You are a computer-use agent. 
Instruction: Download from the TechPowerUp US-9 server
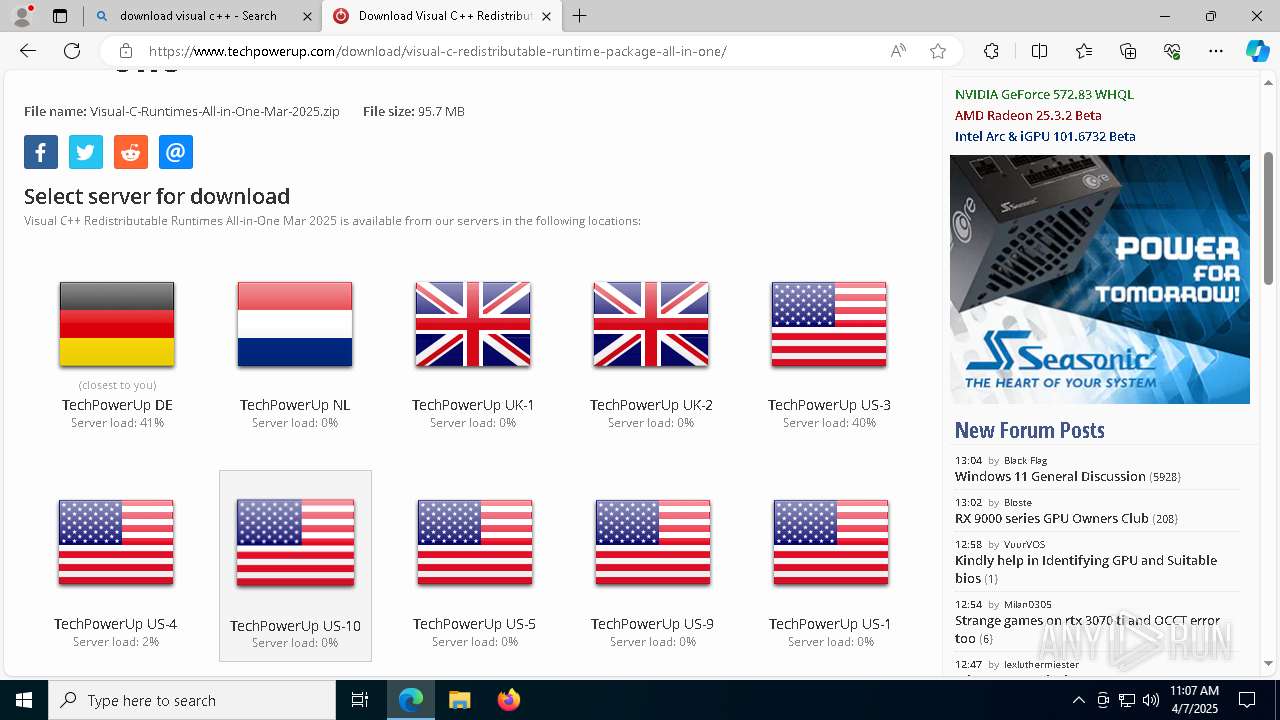coord(653,542)
